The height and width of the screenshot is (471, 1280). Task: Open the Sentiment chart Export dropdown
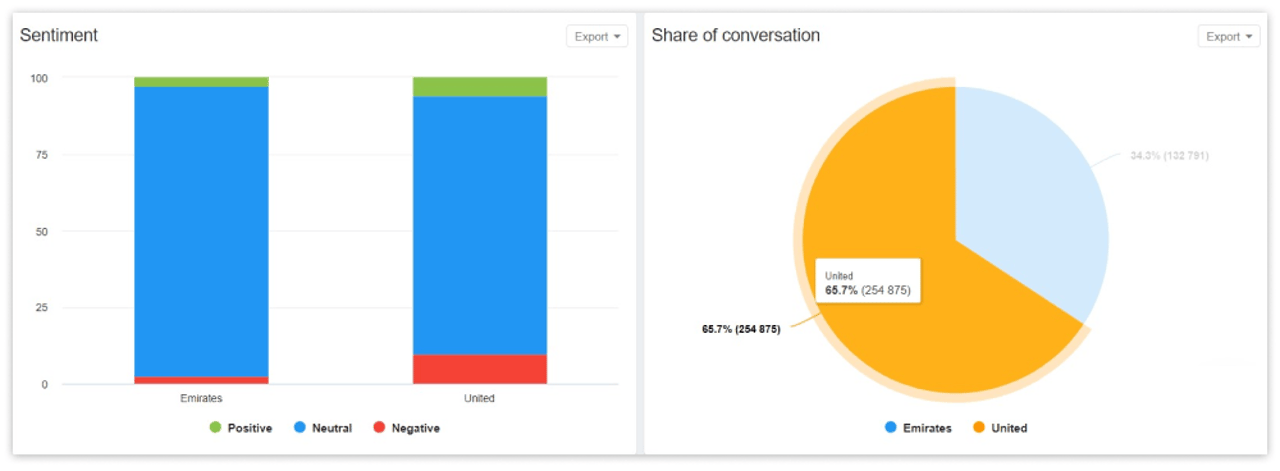597,37
